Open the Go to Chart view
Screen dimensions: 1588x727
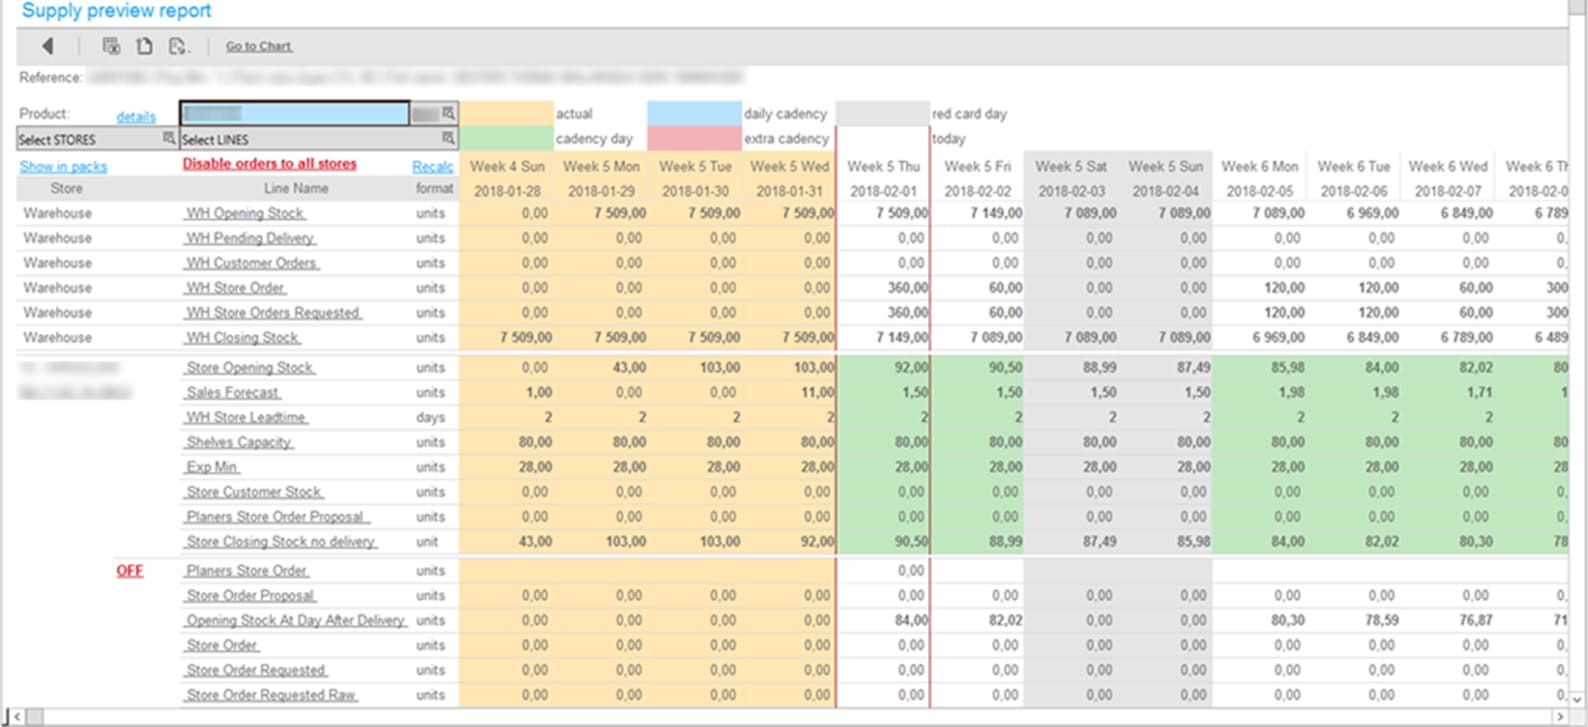click(258, 46)
